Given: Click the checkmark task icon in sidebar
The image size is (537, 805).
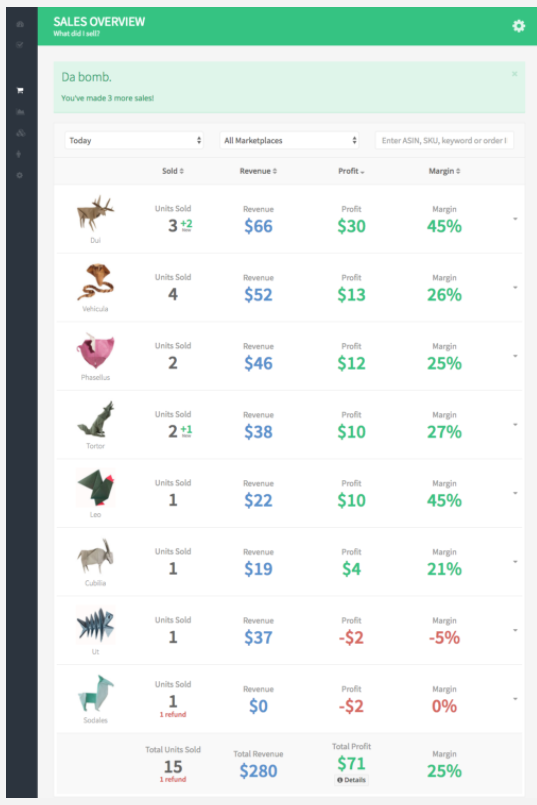Looking at the screenshot, I should click(20, 45).
